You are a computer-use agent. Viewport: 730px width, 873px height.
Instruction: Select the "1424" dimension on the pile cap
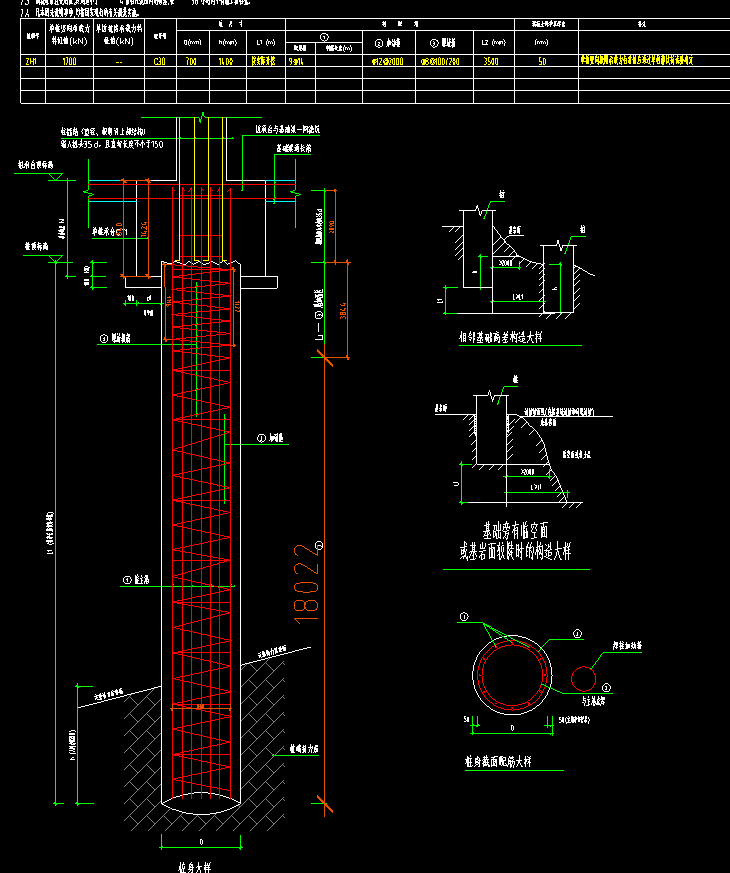(x=144, y=229)
